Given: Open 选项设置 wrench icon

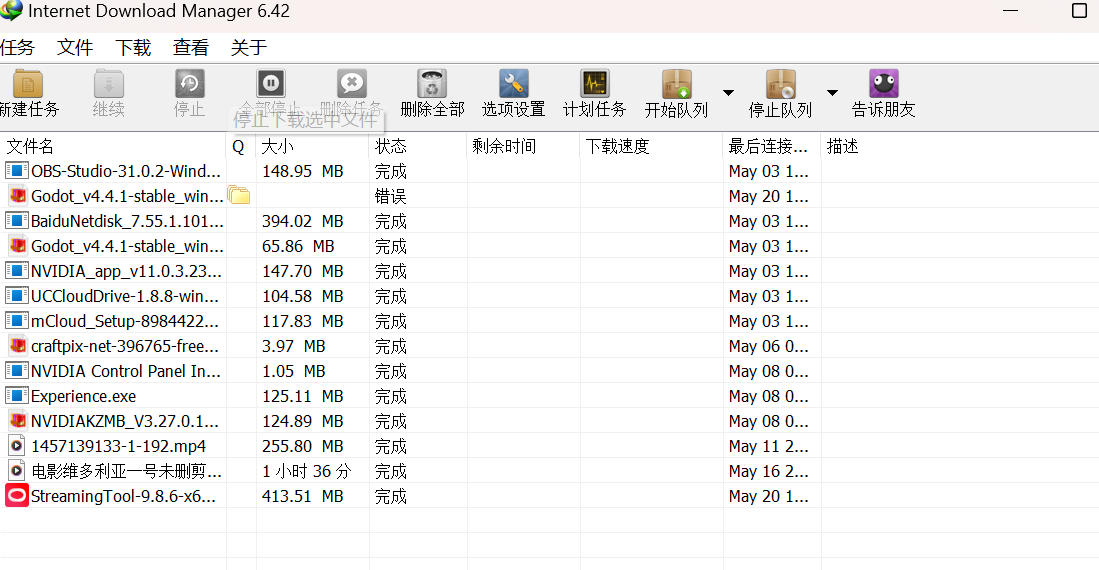Looking at the screenshot, I should click(514, 84).
